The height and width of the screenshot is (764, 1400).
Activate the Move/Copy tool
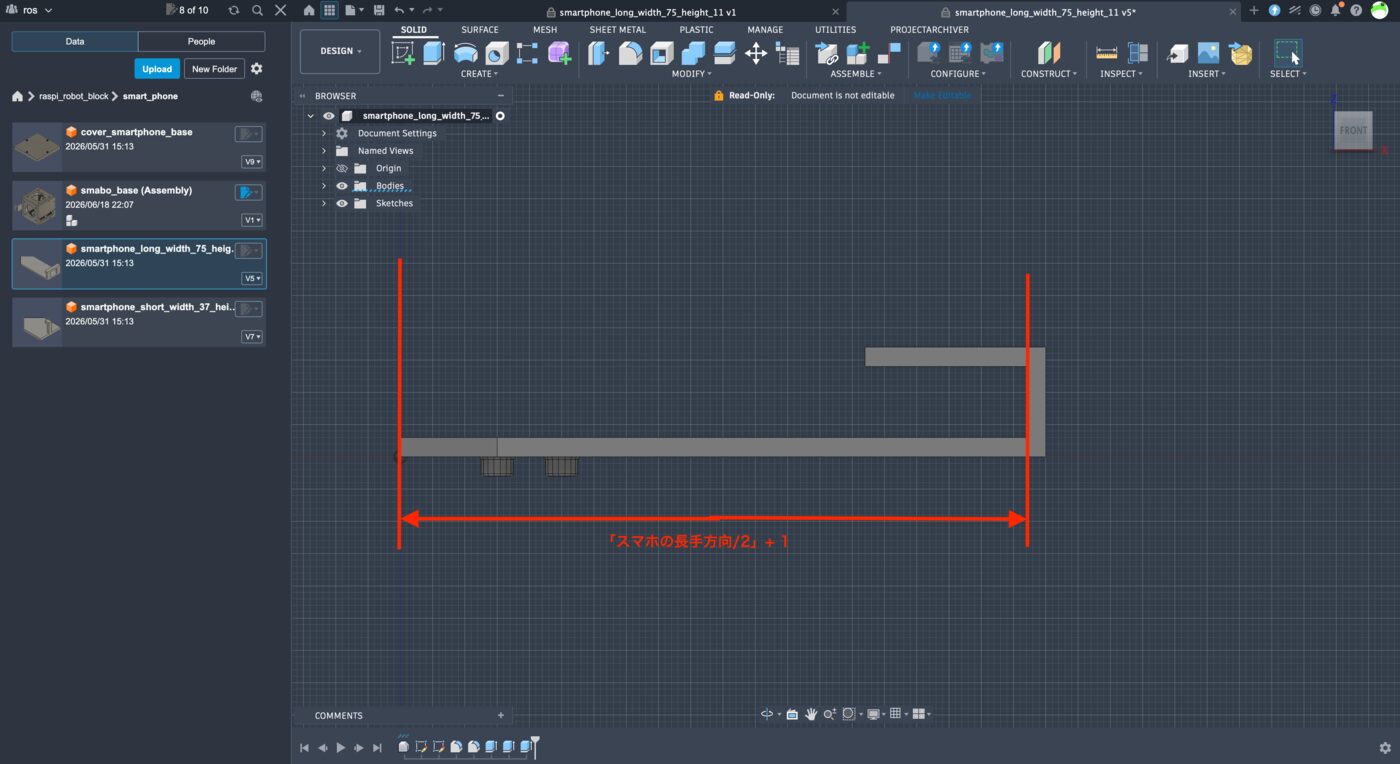pyautogui.click(x=756, y=53)
